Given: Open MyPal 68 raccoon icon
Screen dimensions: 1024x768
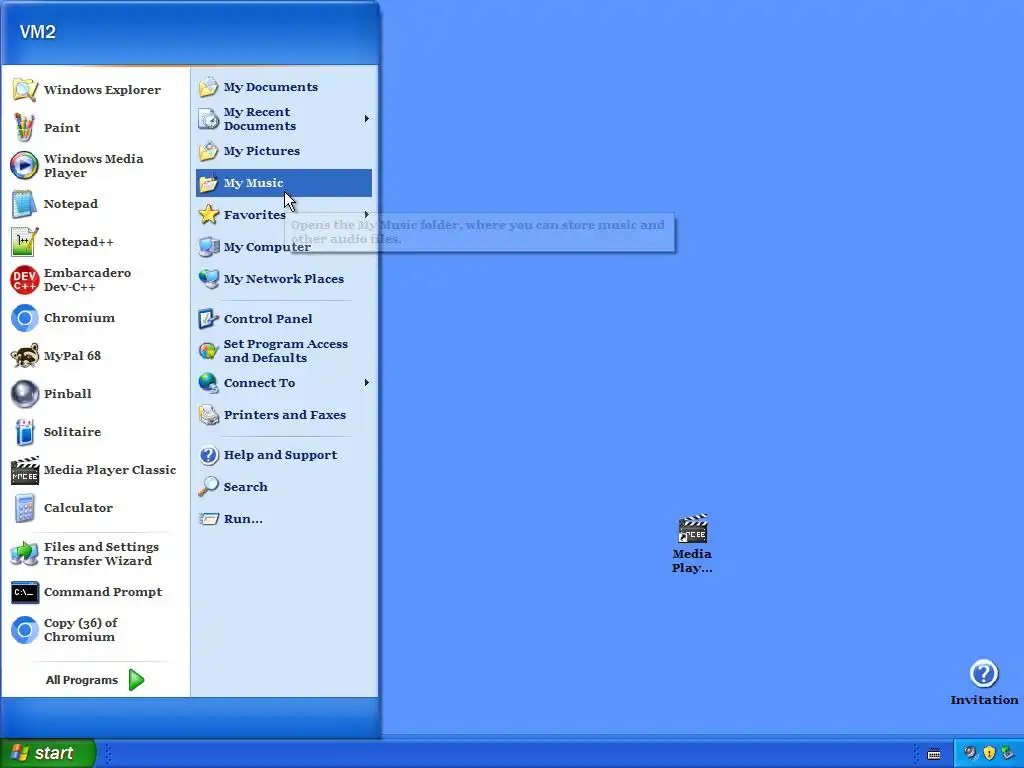Looking at the screenshot, I should pyautogui.click(x=25, y=356).
